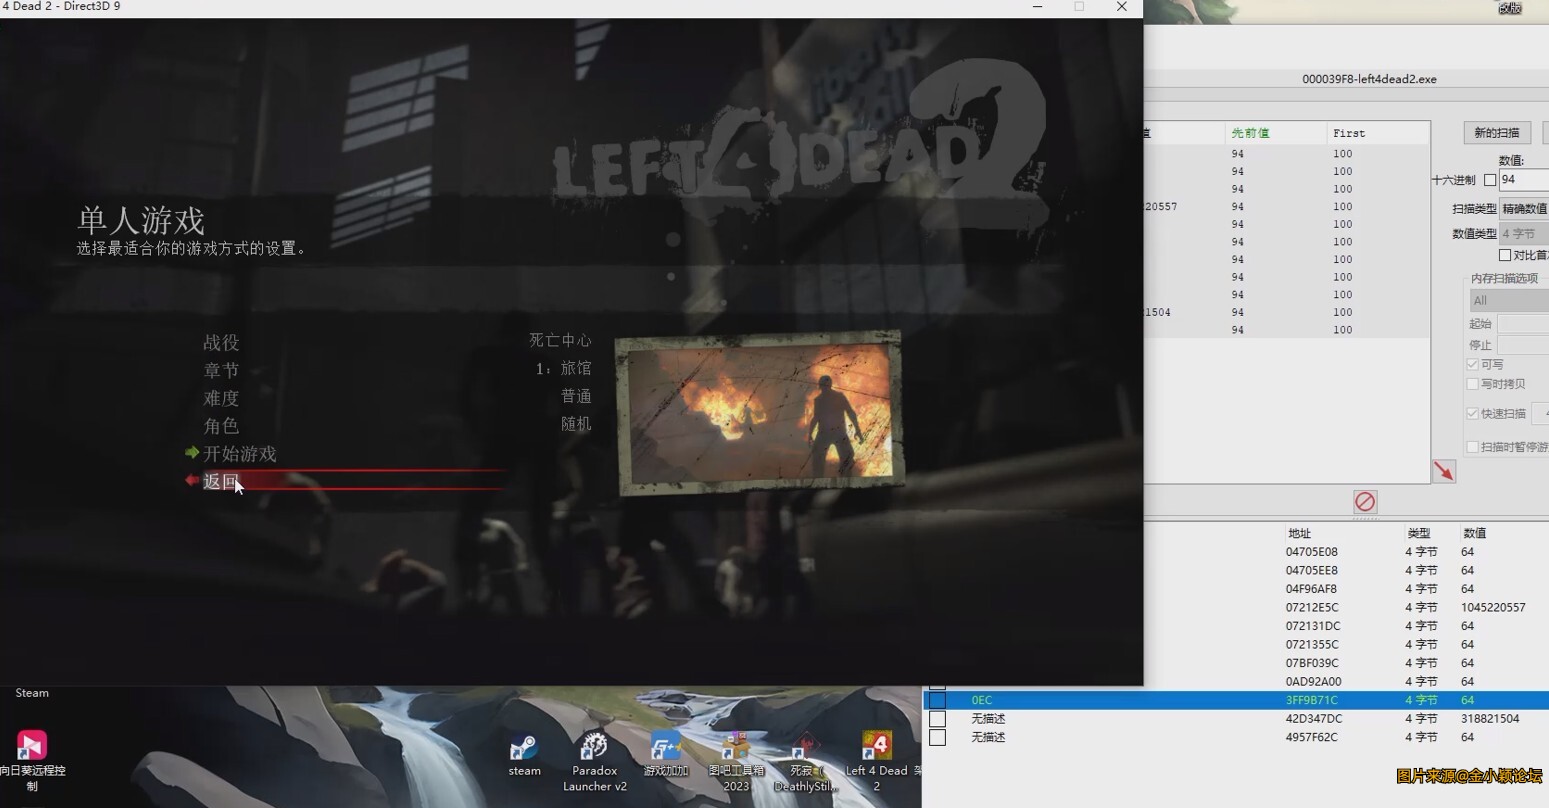Click the 普通 difficulty value
The width and height of the screenshot is (1549, 808).
coord(576,396)
